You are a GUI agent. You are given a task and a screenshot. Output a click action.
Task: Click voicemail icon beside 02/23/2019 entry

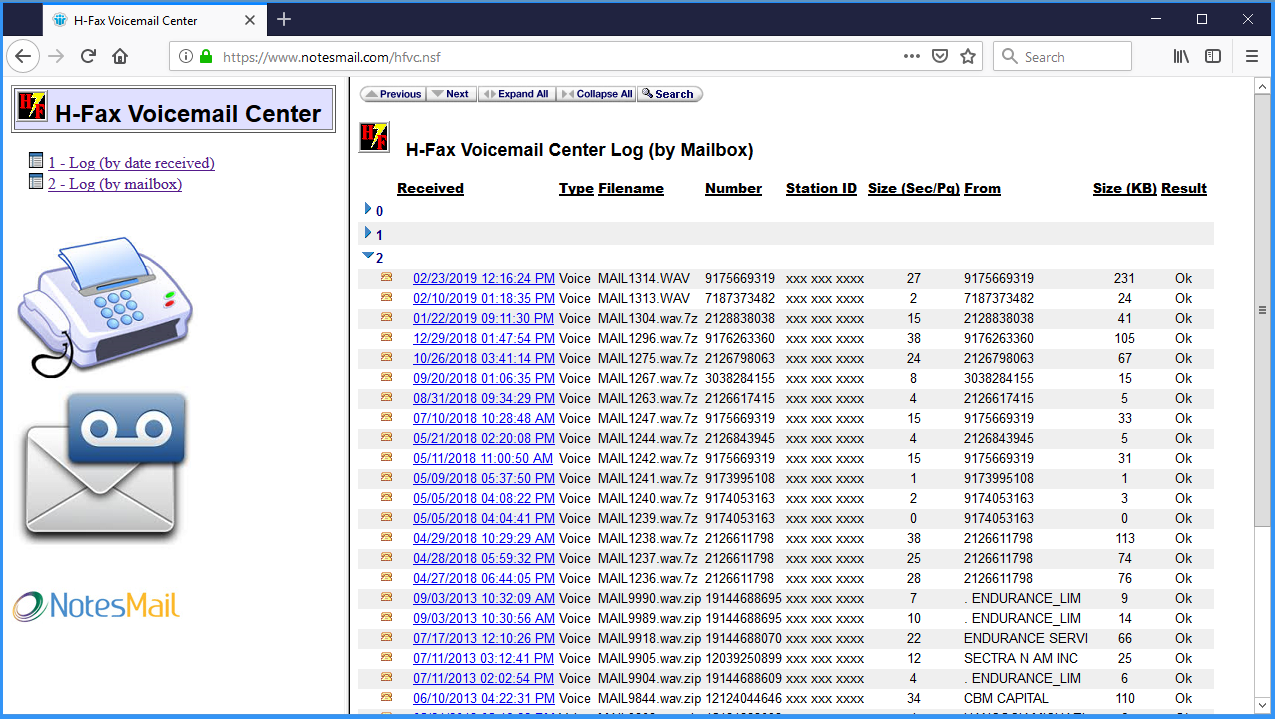coord(386,278)
